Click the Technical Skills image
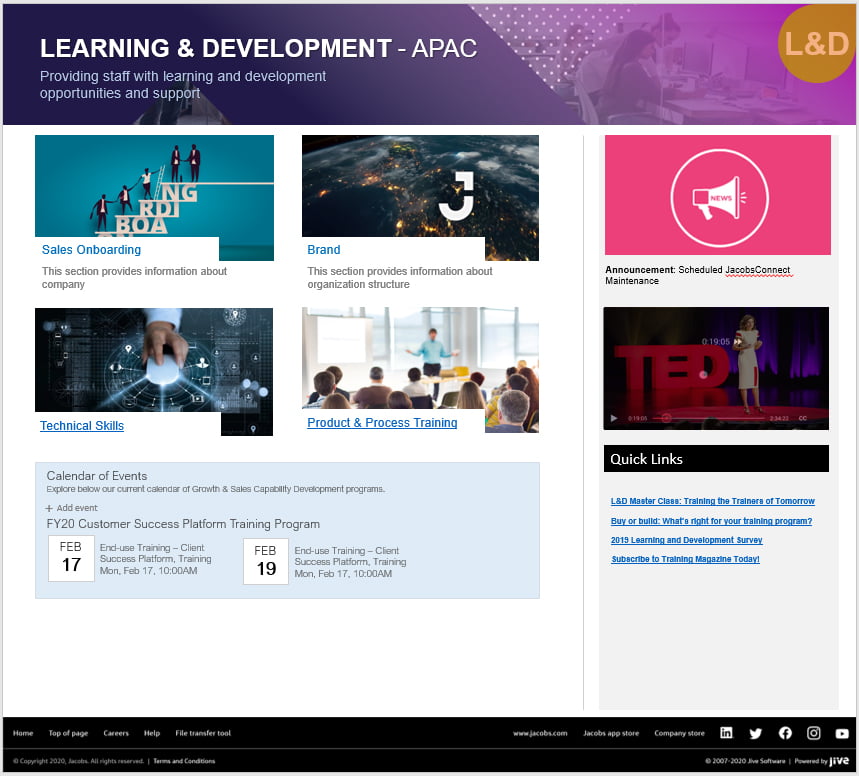This screenshot has height=776, width=859. [x=154, y=360]
